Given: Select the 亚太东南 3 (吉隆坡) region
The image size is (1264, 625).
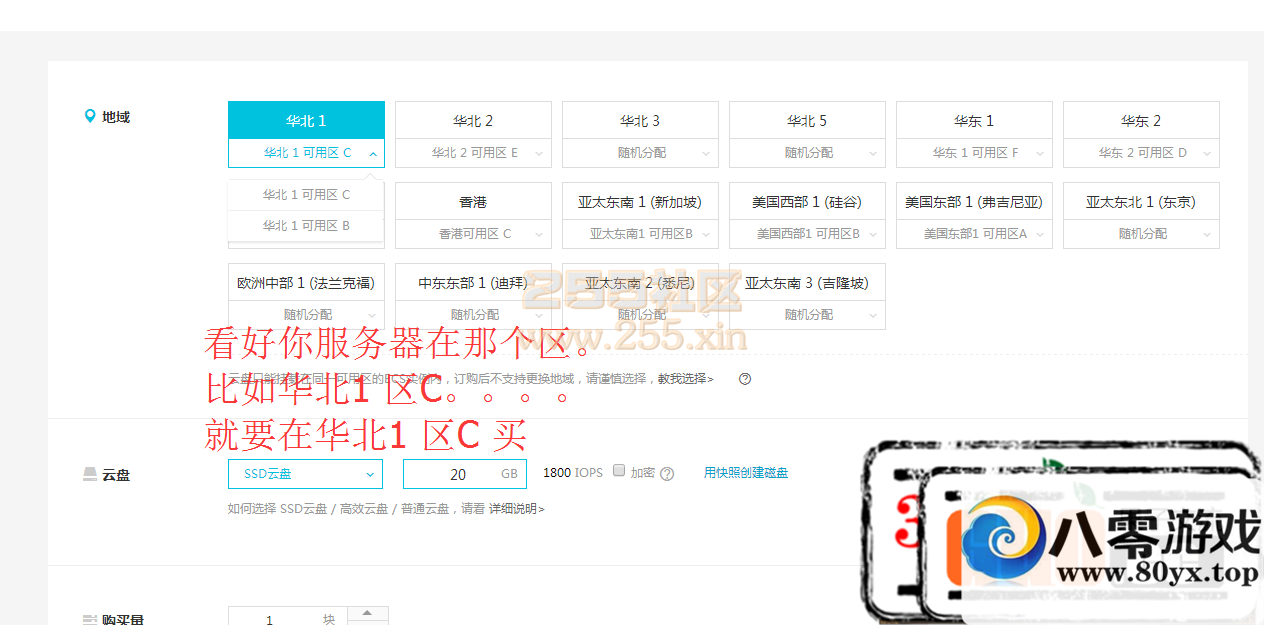Looking at the screenshot, I should point(807,282).
